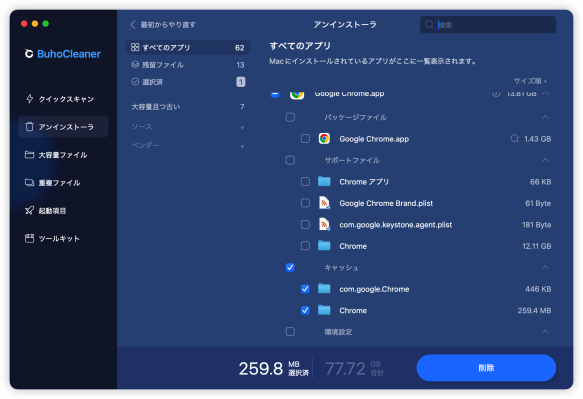This screenshot has height=399, width=583.
Task: Focus the 検索 search field
Action: (x=488, y=25)
